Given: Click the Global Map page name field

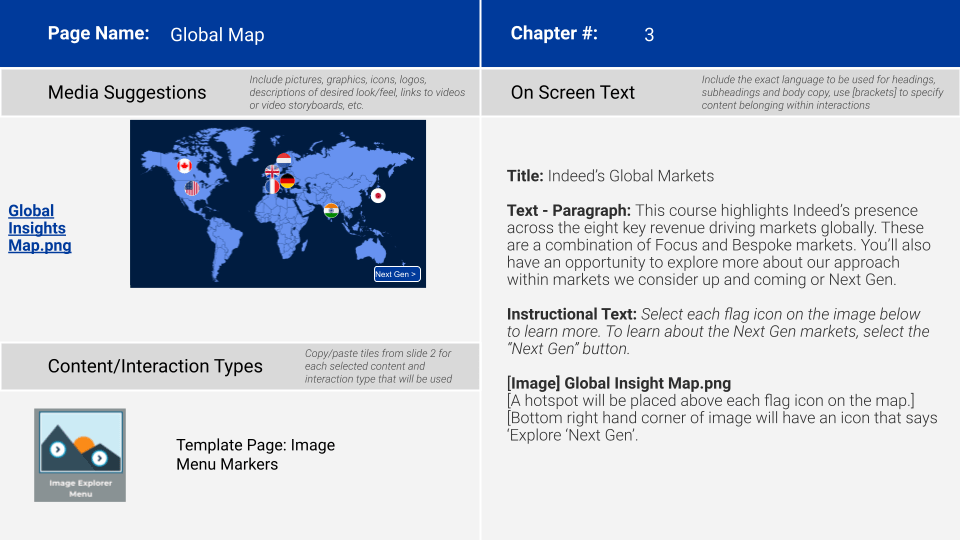Looking at the screenshot, I should [217, 35].
